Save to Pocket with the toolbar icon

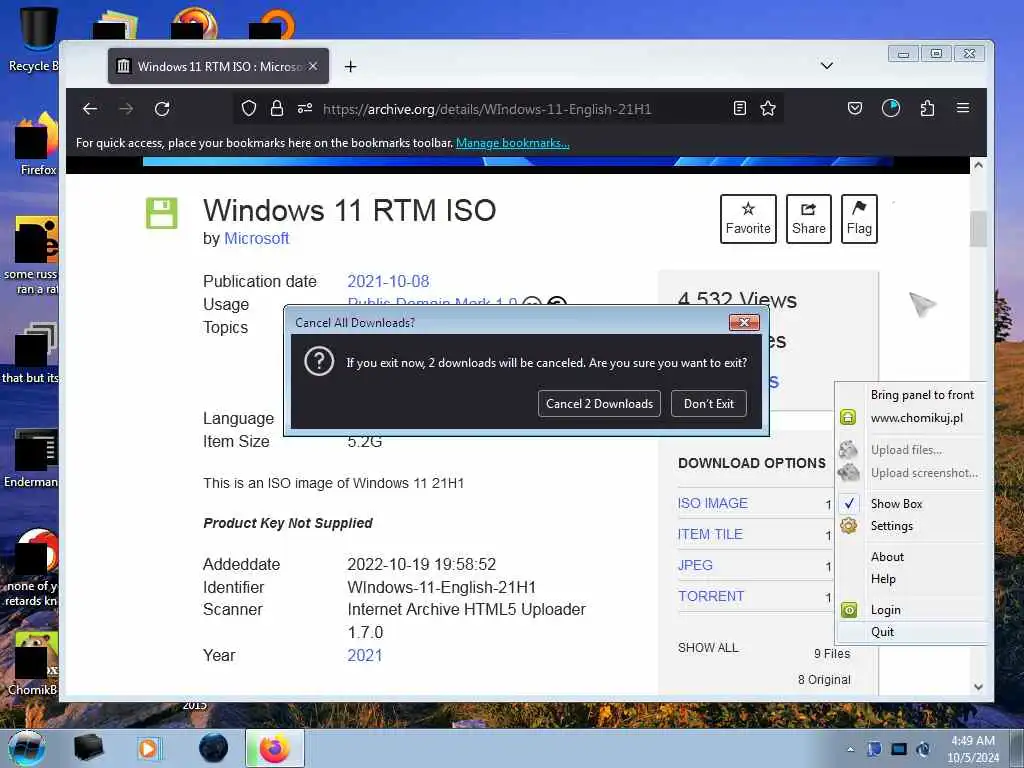point(855,108)
